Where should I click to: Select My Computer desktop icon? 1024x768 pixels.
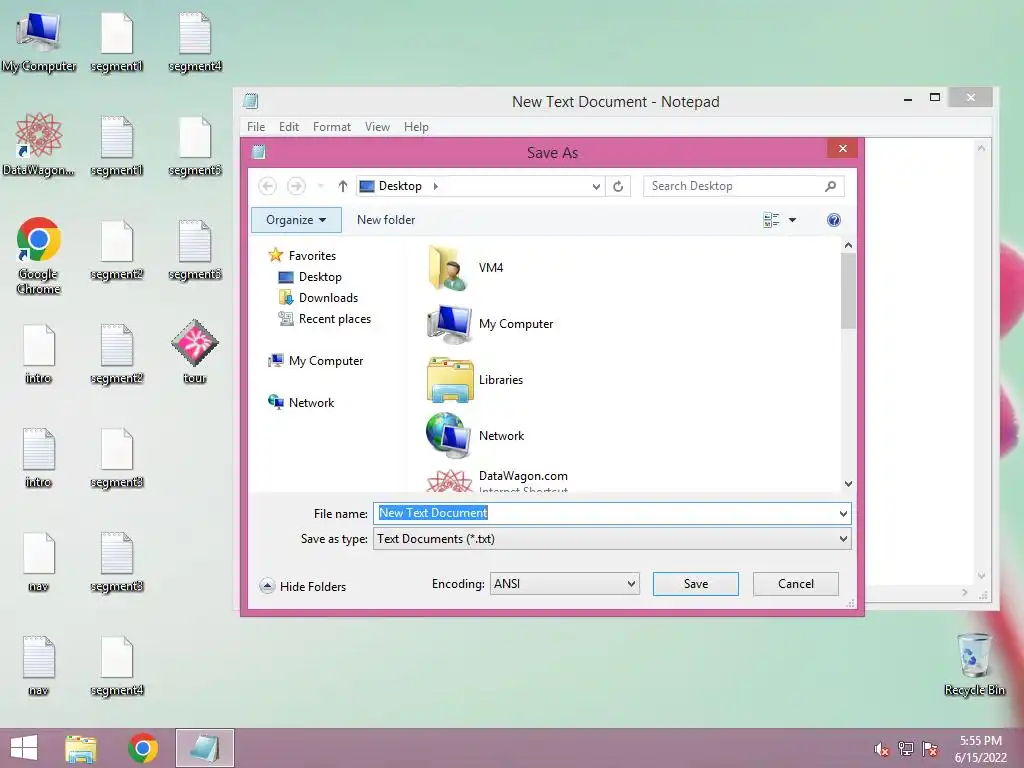click(39, 41)
